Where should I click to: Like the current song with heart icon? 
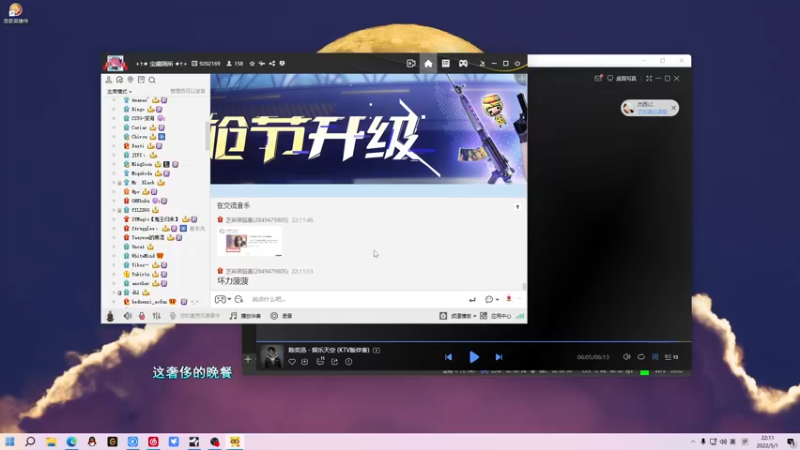[x=292, y=362]
